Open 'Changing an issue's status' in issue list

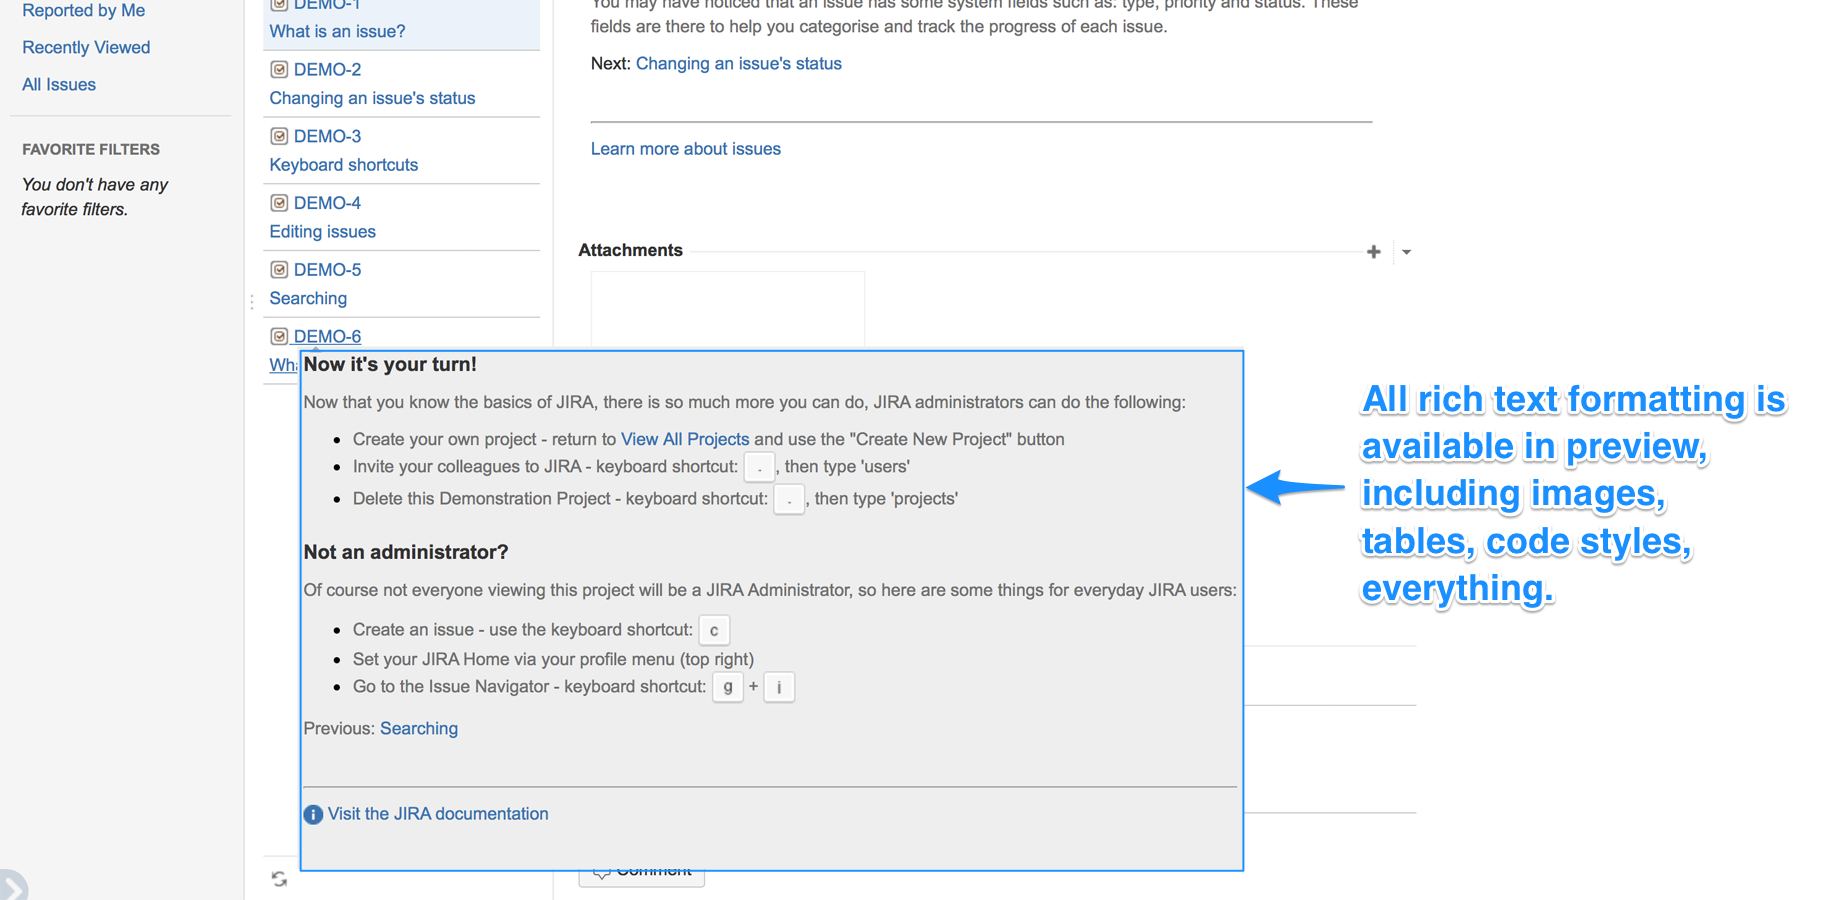[x=372, y=98]
